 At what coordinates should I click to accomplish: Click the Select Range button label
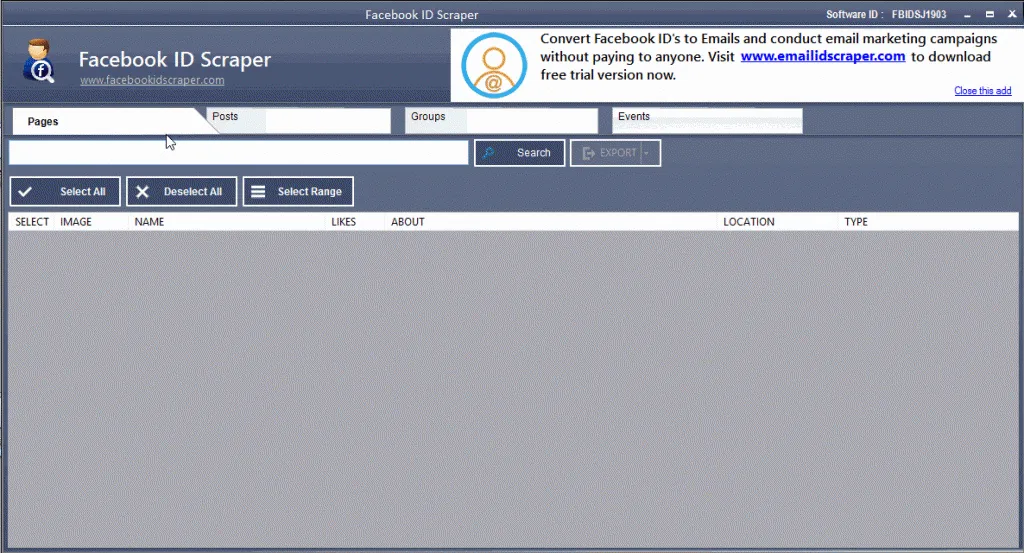coord(310,192)
